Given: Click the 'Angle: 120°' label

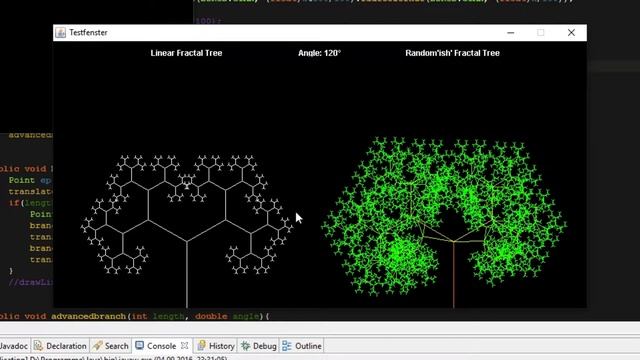Looking at the screenshot, I should pos(319,53).
